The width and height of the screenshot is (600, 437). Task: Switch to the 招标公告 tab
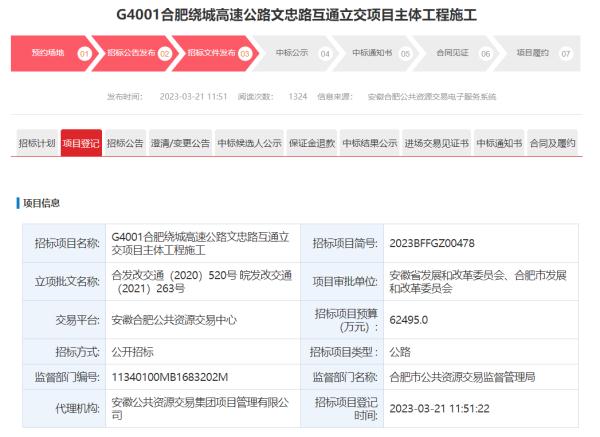[x=125, y=143]
